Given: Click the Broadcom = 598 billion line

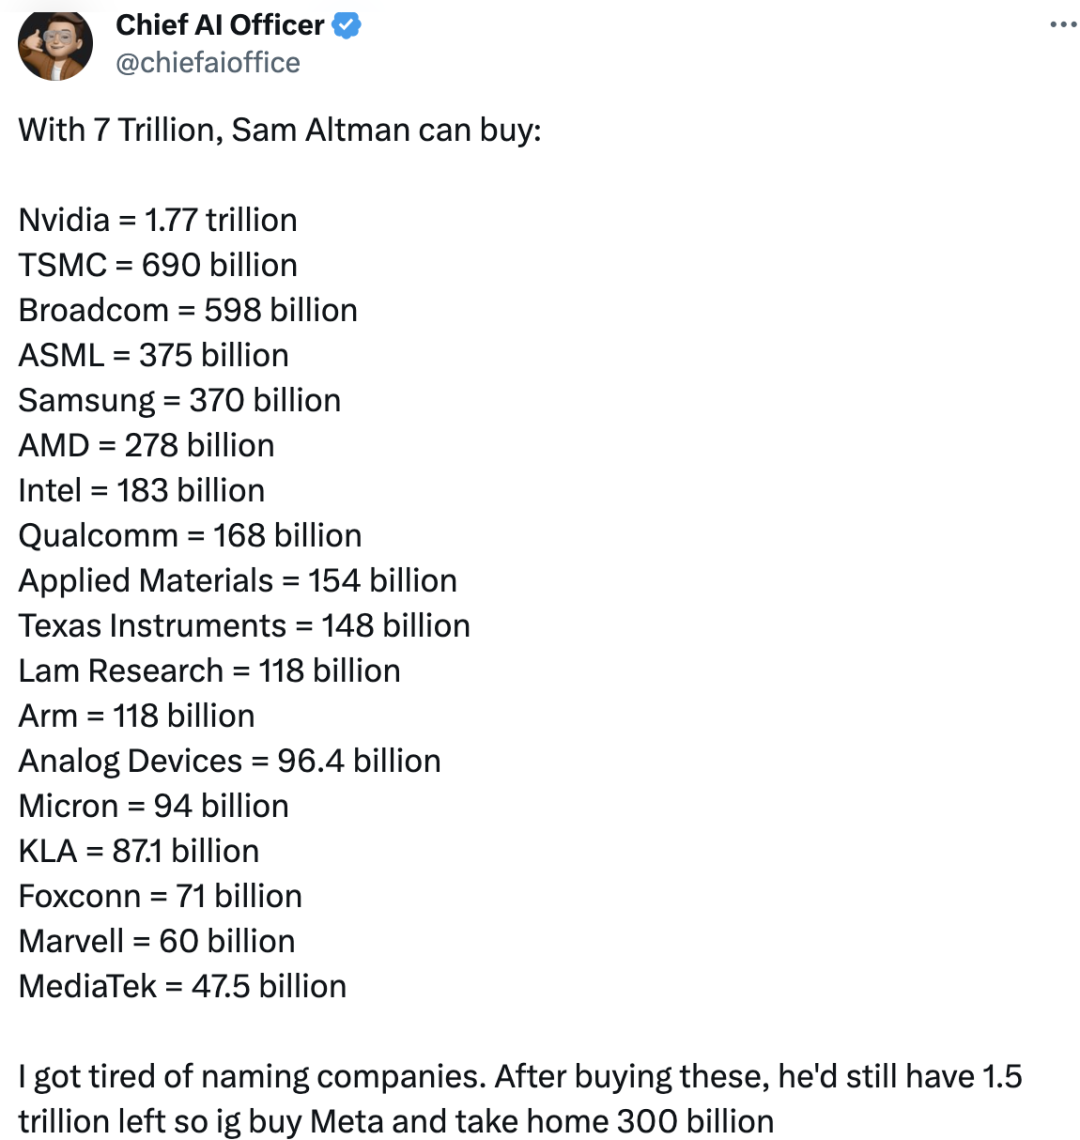Looking at the screenshot, I should [188, 310].
